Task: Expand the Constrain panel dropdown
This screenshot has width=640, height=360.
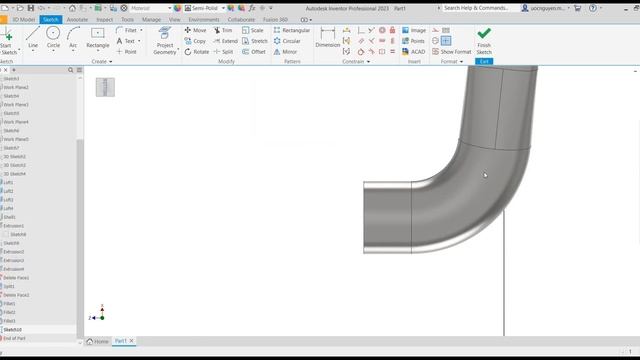Action: point(356,61)
